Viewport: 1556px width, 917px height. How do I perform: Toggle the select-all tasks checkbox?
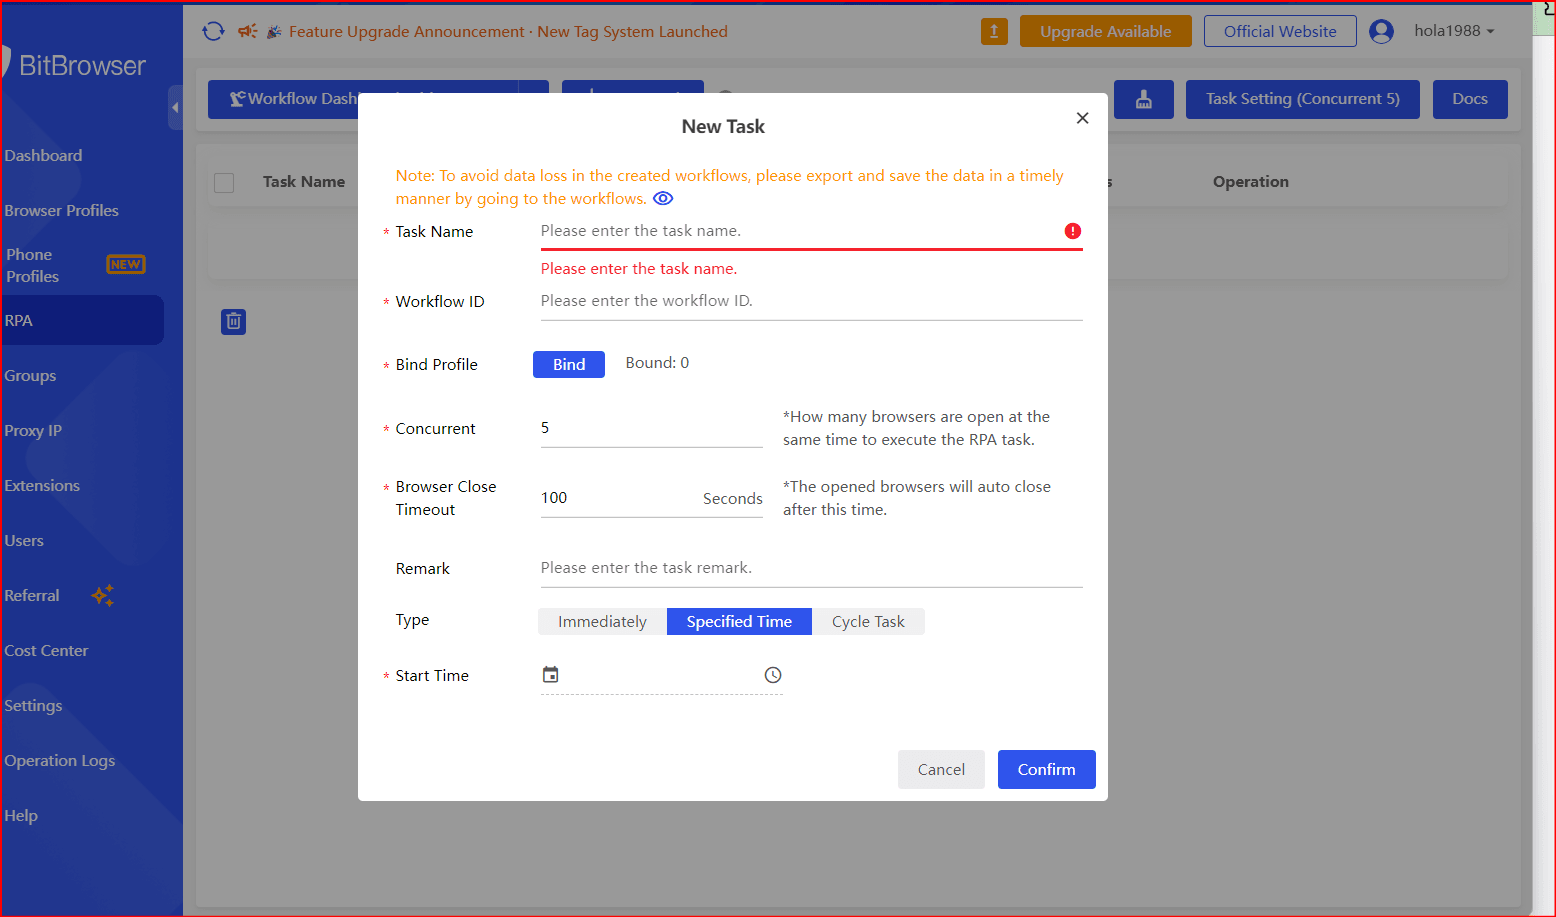(x=224, y=182)
